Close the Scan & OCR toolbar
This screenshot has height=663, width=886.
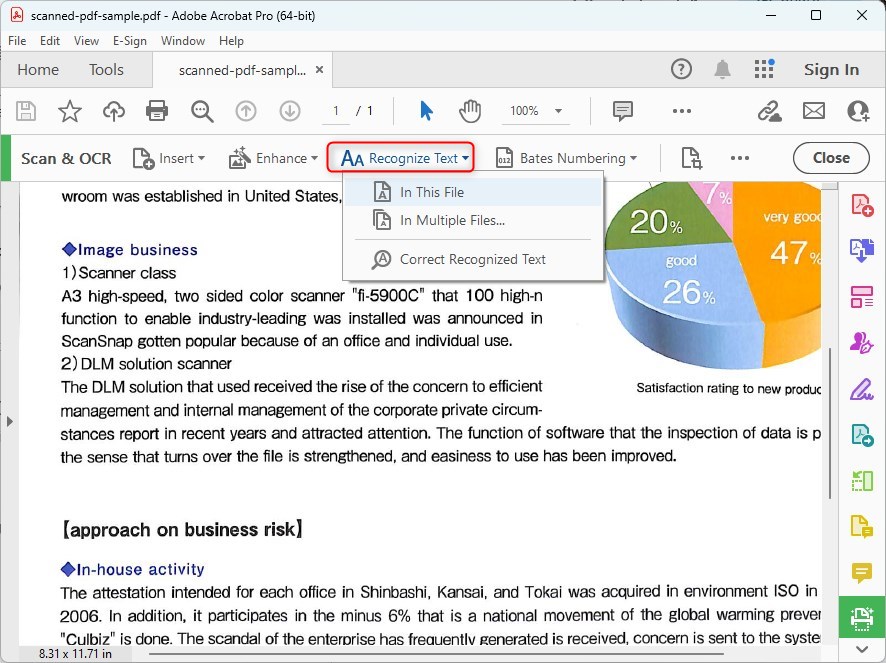pos(831,158)
